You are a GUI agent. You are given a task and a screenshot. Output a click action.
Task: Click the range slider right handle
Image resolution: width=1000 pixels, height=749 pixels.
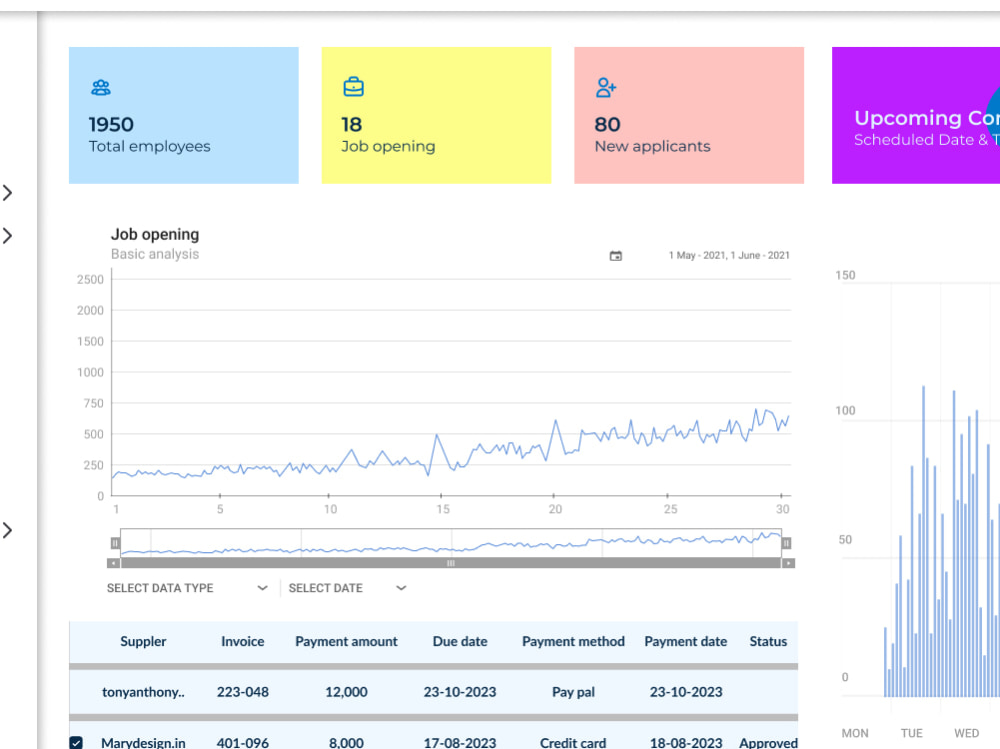786,543
